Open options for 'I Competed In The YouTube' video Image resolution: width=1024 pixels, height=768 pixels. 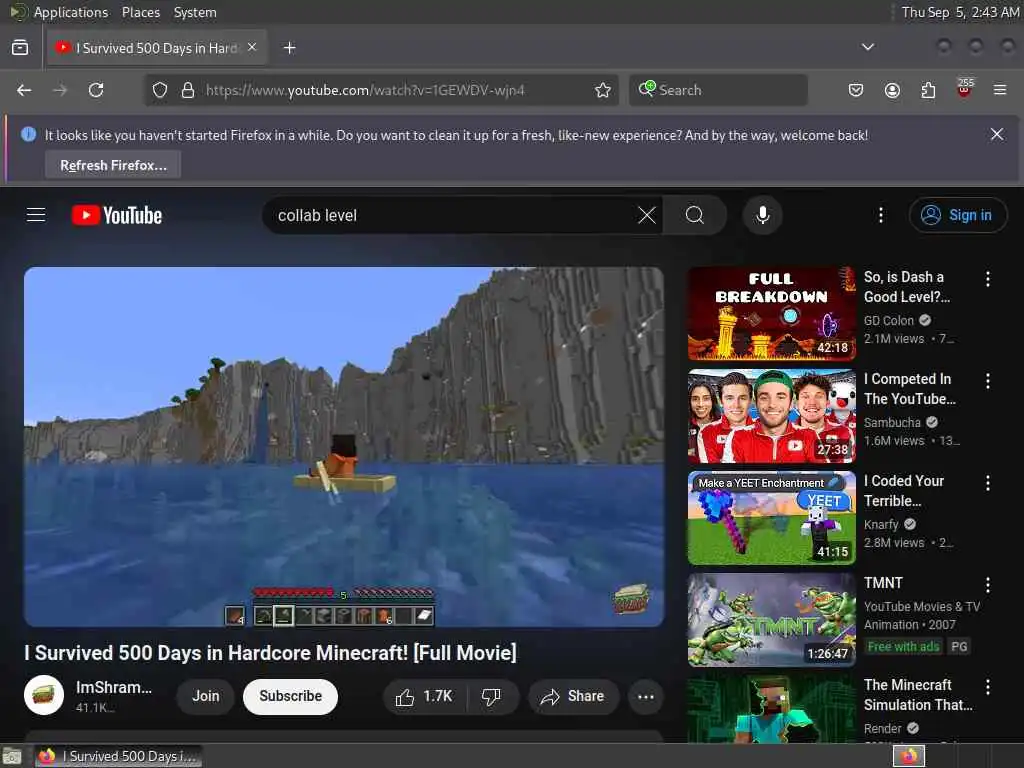pos(987,381)
